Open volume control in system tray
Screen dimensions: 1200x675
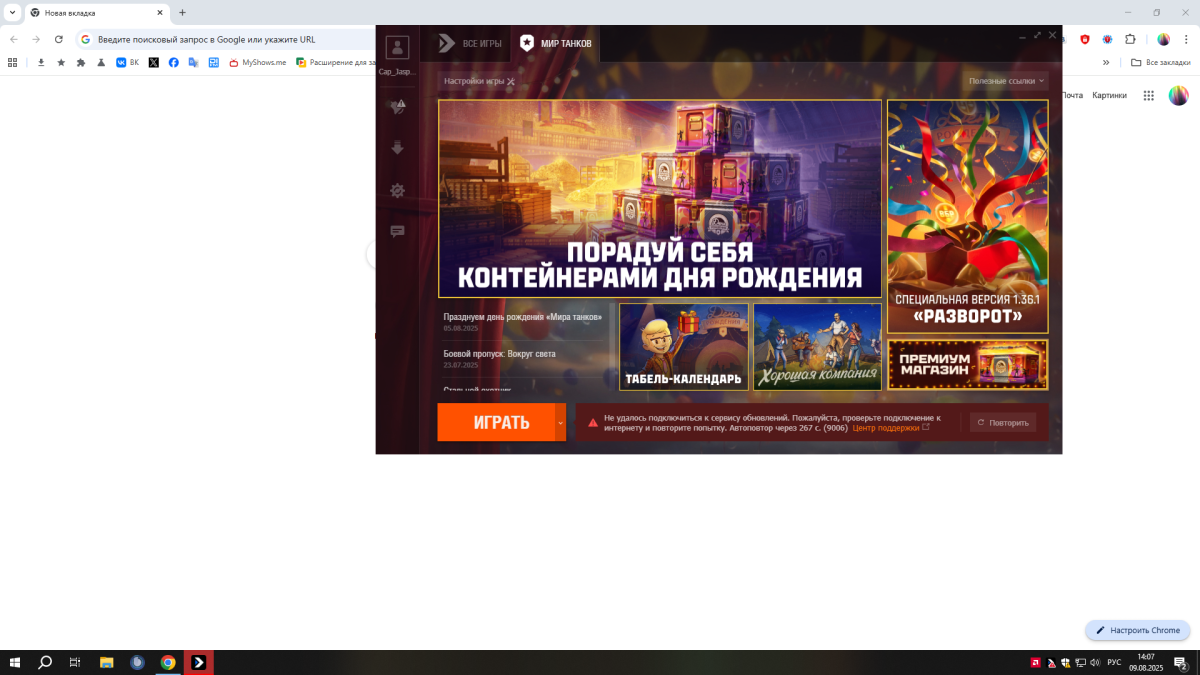tap(1095, 662)
